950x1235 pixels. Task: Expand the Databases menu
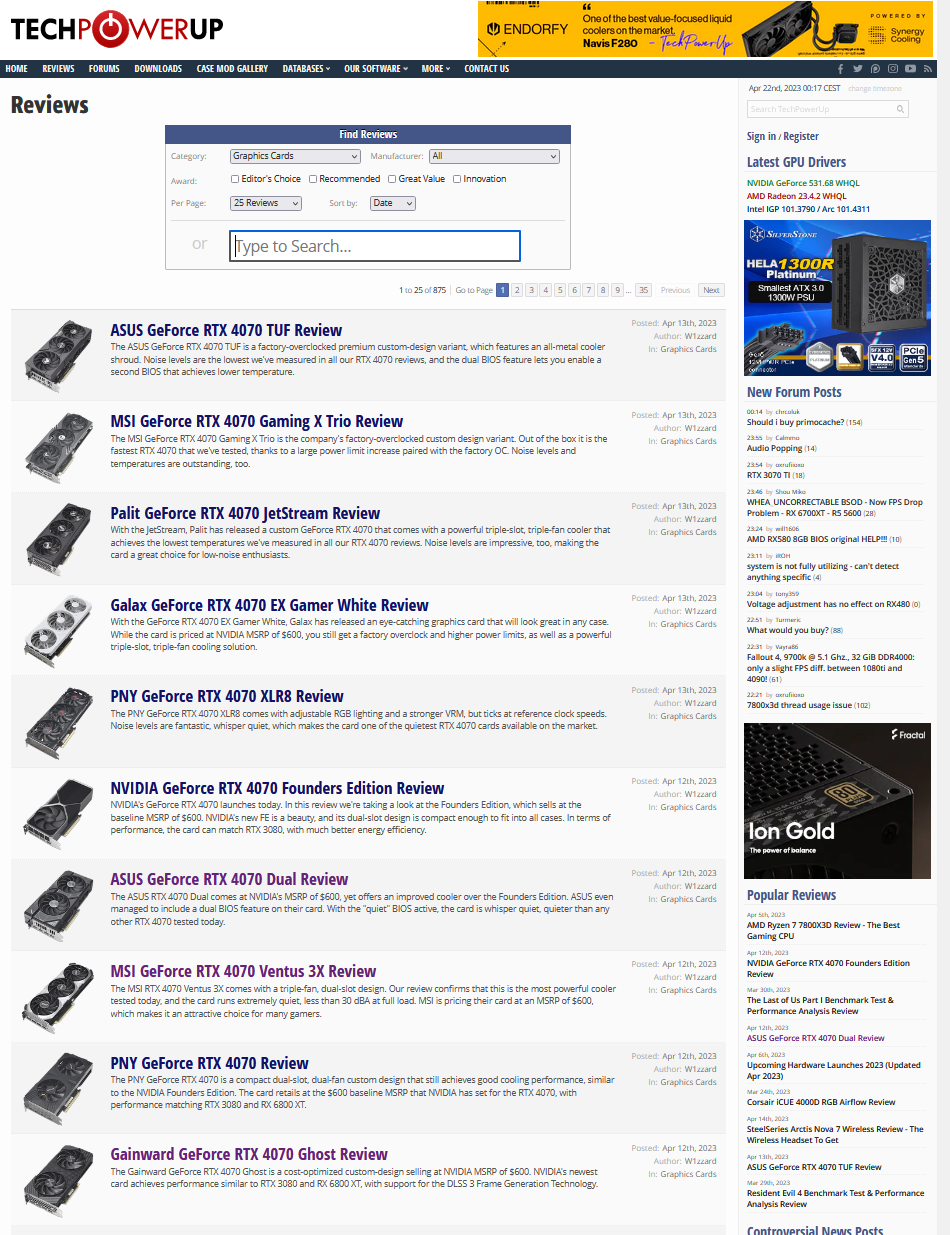click(x=306, y=69)
